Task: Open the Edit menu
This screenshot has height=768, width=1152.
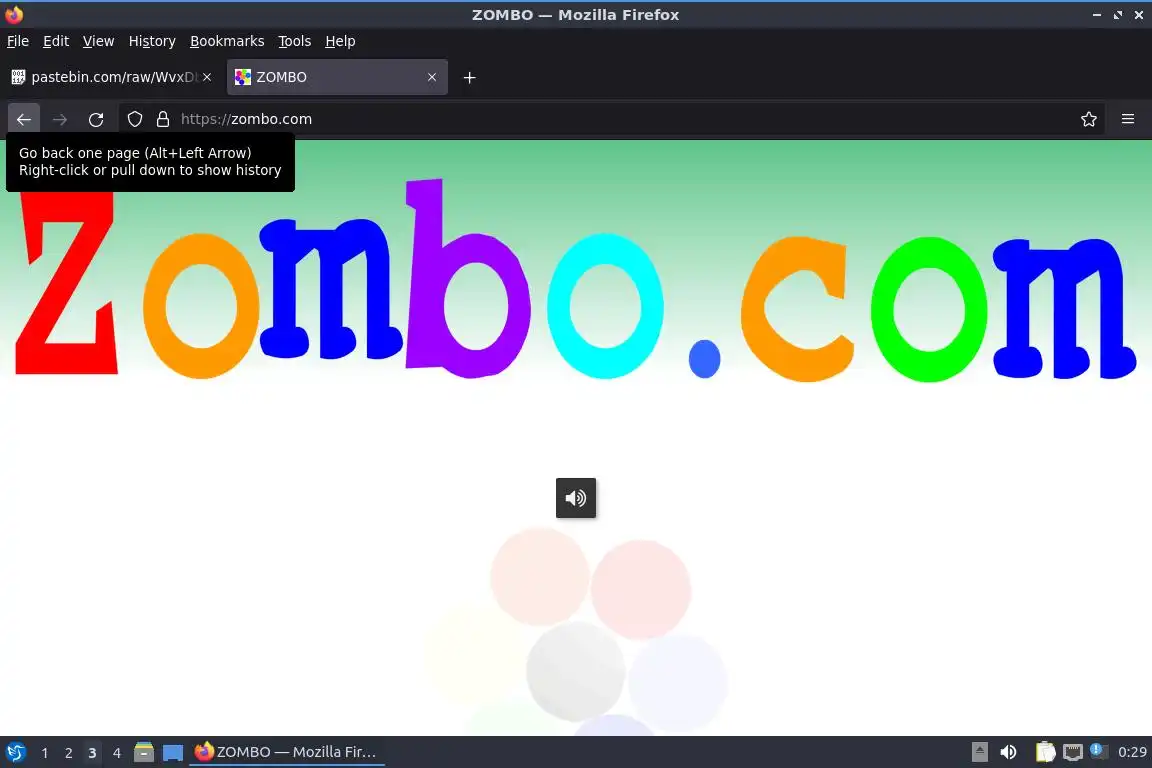Action: click(x=56, y=41)
